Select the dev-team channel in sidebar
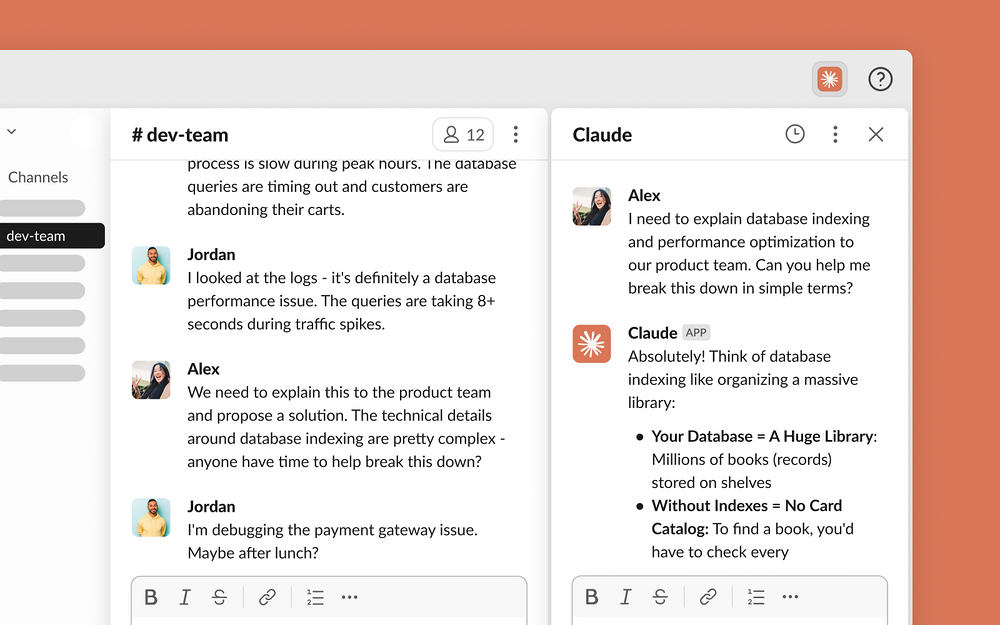 point(51,235)
